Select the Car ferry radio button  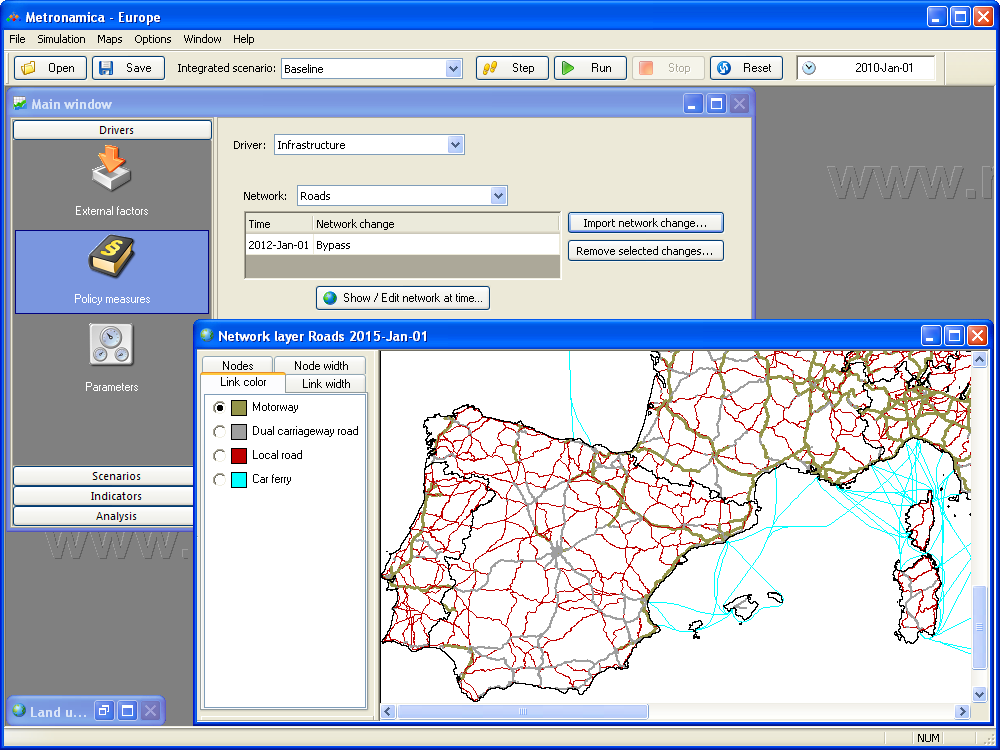[219, 480]
